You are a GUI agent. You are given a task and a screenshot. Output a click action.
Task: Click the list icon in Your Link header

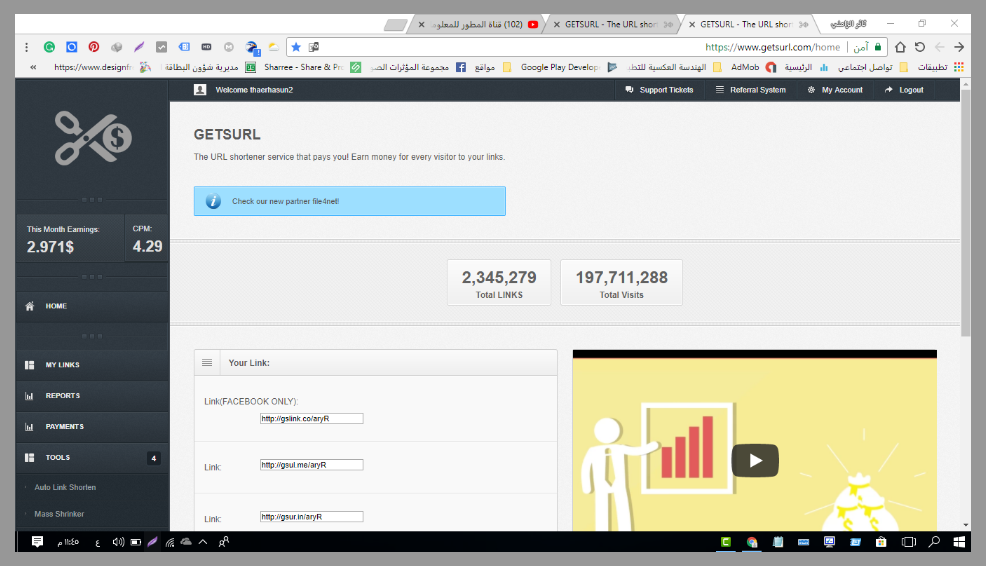point(207,363)
